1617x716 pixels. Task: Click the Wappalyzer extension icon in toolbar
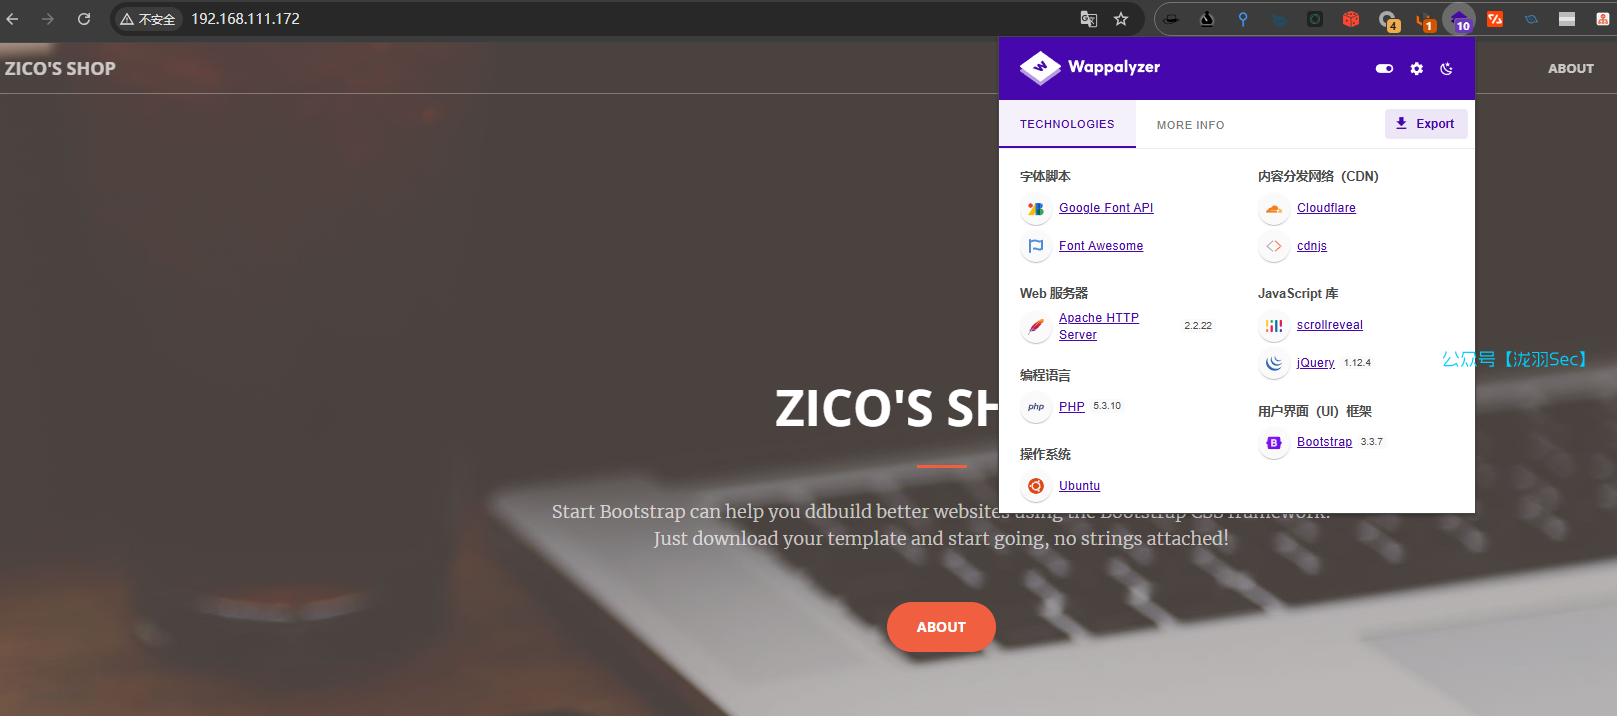coord(1459,19)
